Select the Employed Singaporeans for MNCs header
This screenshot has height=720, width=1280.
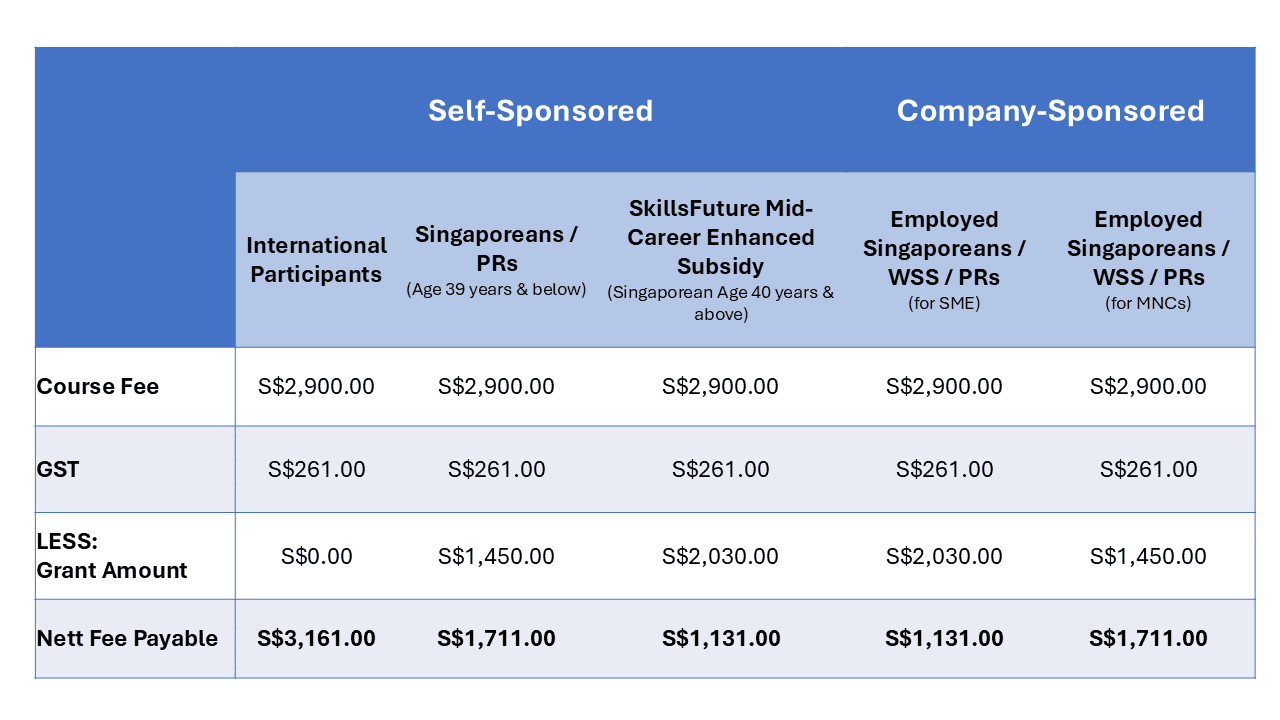(1148, 260)
